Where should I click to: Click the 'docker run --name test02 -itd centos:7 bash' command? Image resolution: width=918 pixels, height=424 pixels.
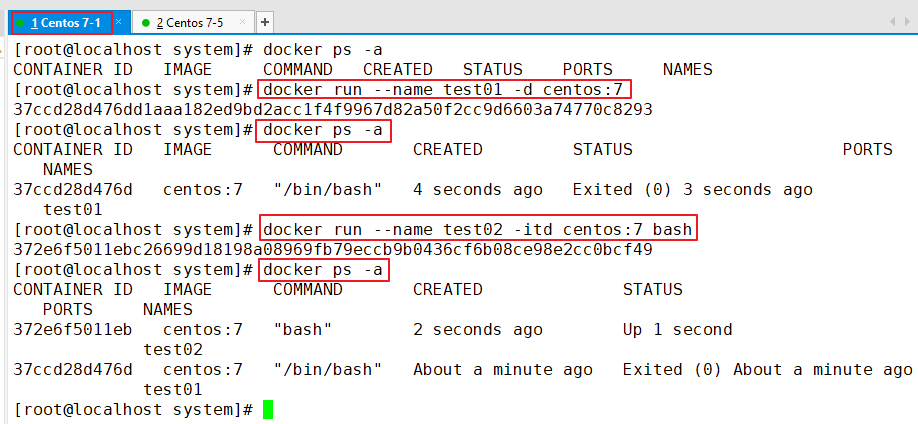477,230
